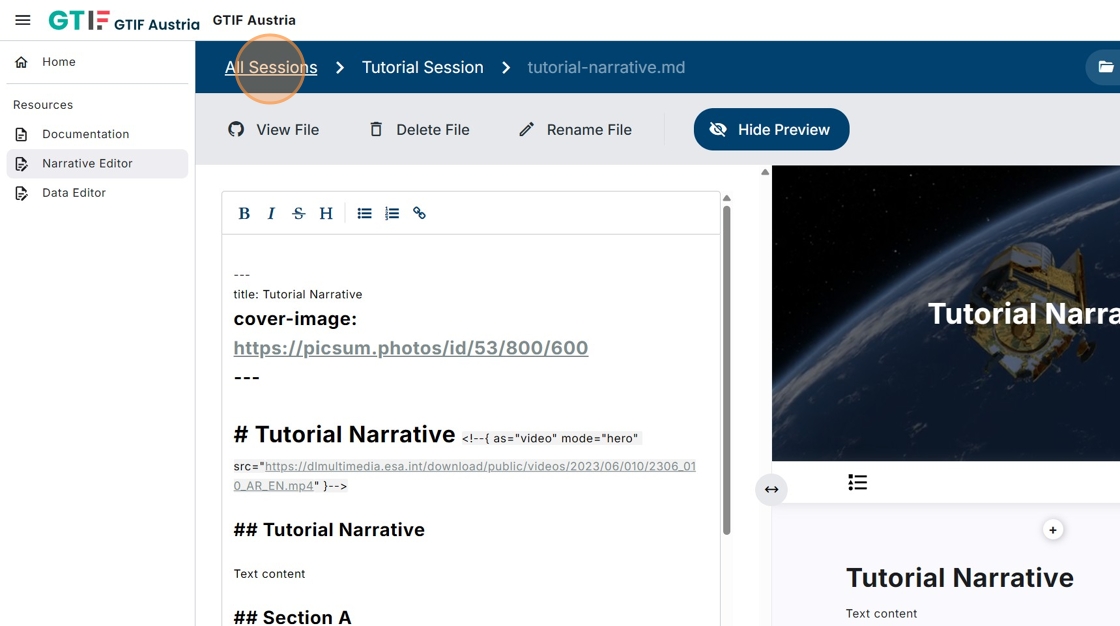
Task: Delete the current file
Action: click(x=419, y=130)
